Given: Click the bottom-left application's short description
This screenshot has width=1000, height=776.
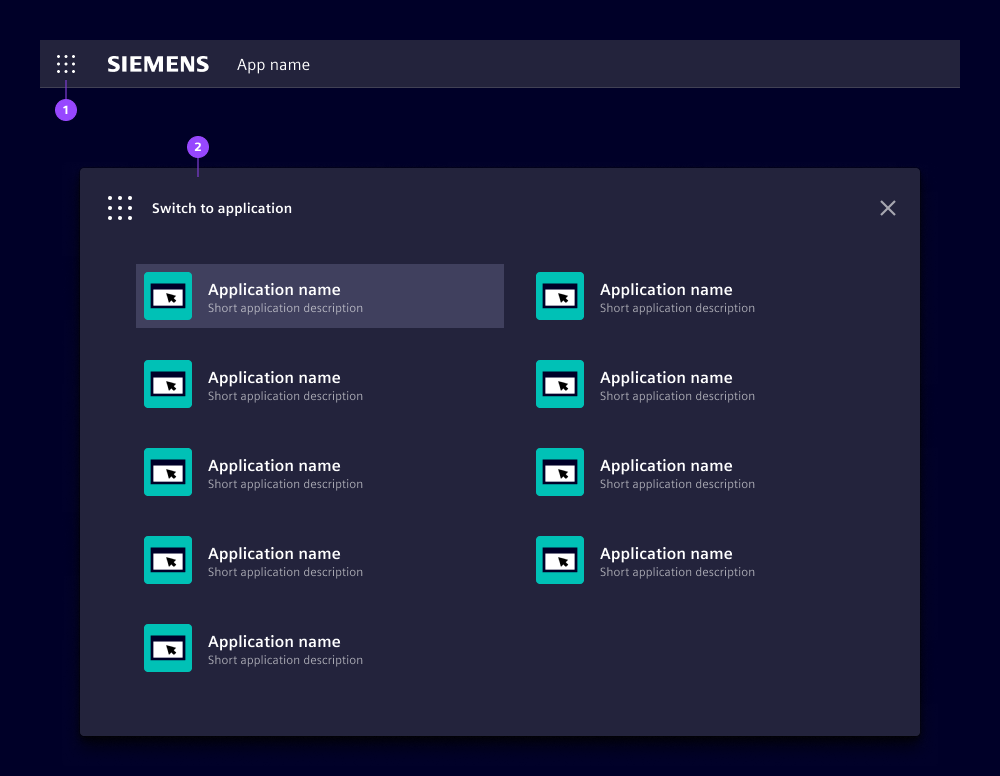Looking at the screenshot, I should [x=285, y=660].
